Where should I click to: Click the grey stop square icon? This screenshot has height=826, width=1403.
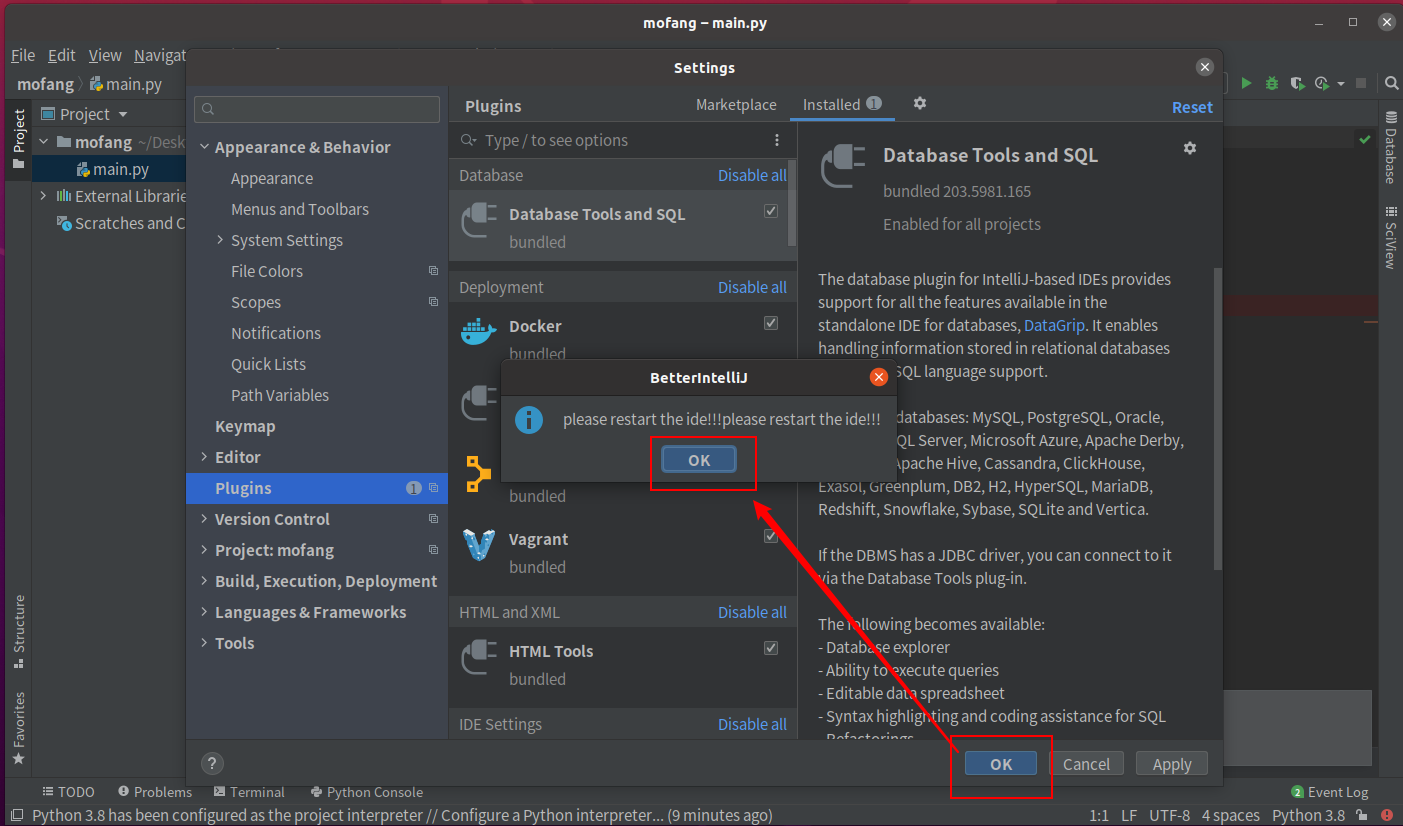tap(1361, 84)
